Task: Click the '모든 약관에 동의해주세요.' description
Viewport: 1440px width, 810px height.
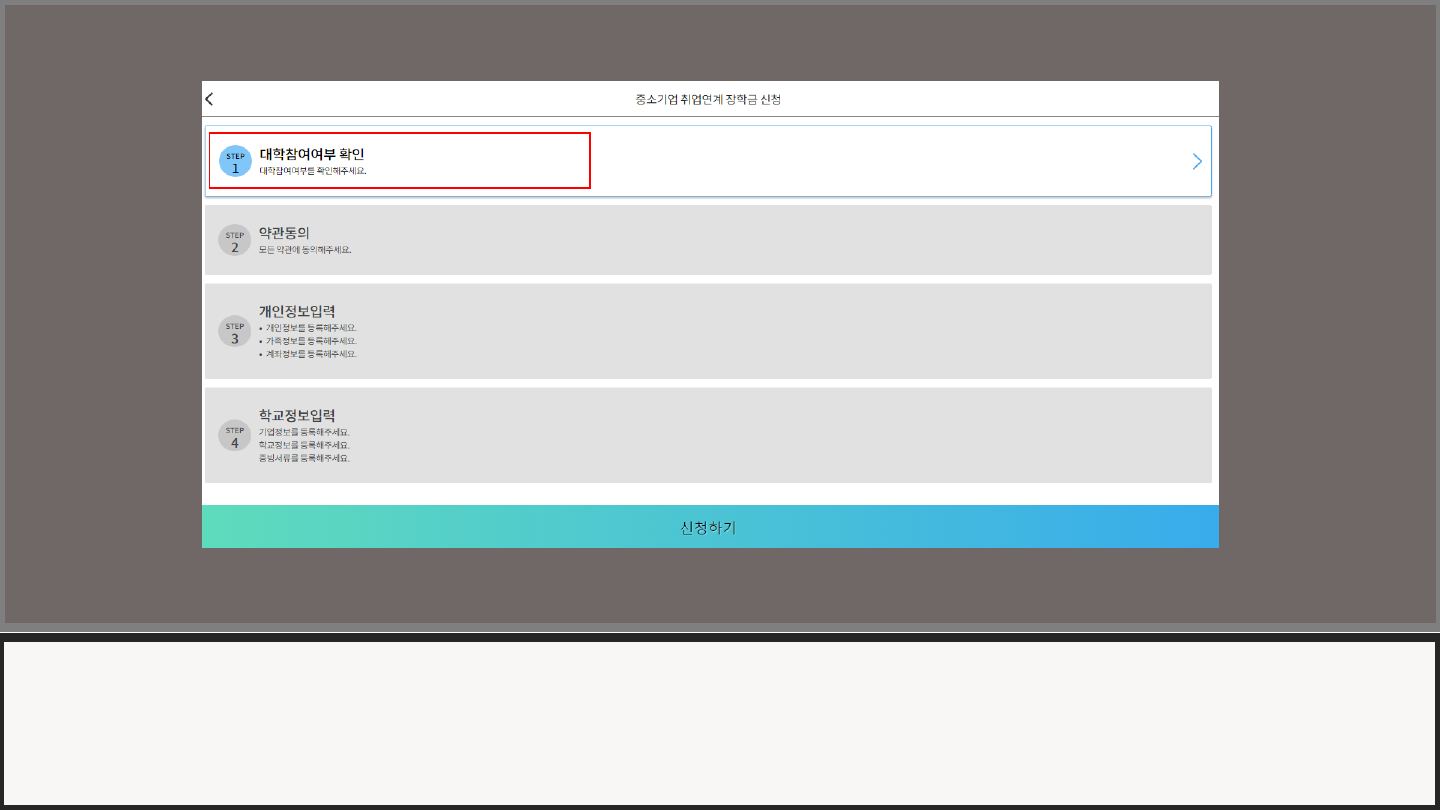Action: 305,250
